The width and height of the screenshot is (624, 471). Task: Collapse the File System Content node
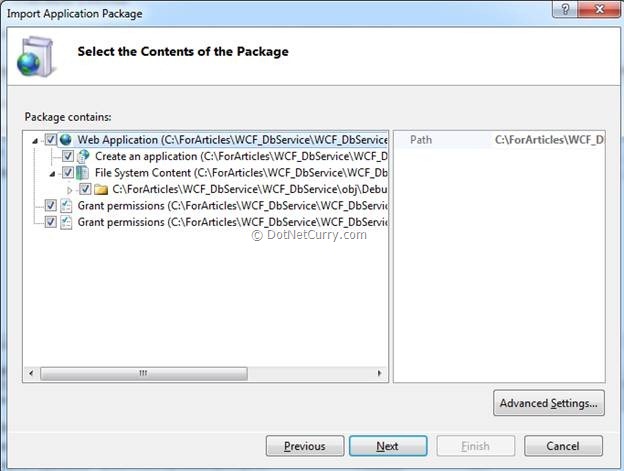pos(54,172)
